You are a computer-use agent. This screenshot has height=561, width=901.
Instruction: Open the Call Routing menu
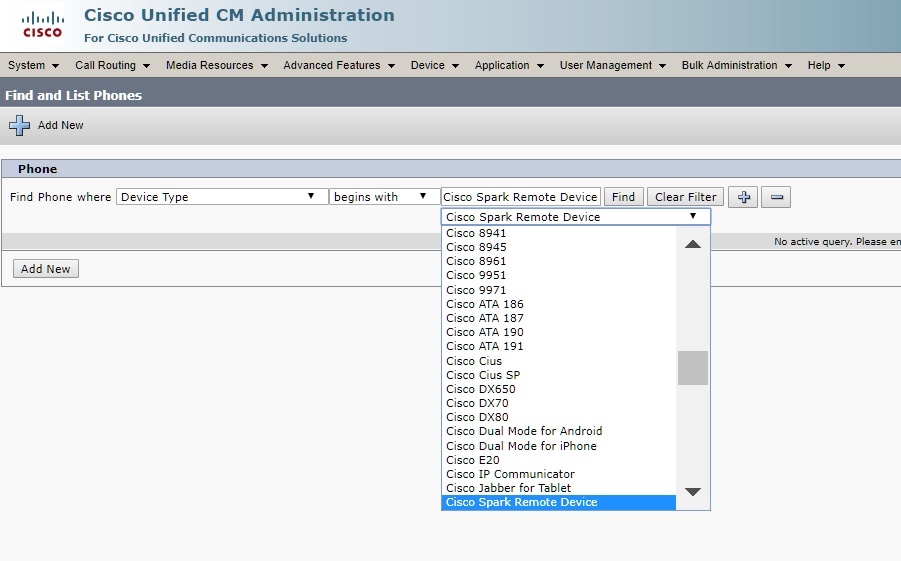pos(112,66)
